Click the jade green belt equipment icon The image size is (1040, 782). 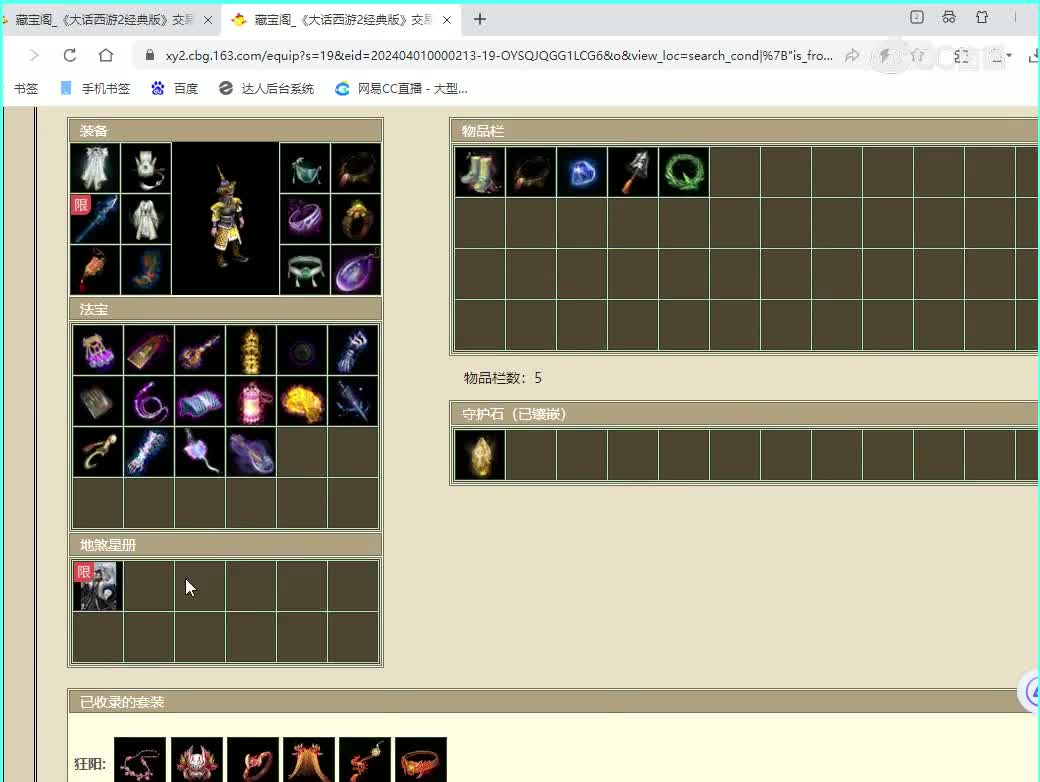coord(305,270)
